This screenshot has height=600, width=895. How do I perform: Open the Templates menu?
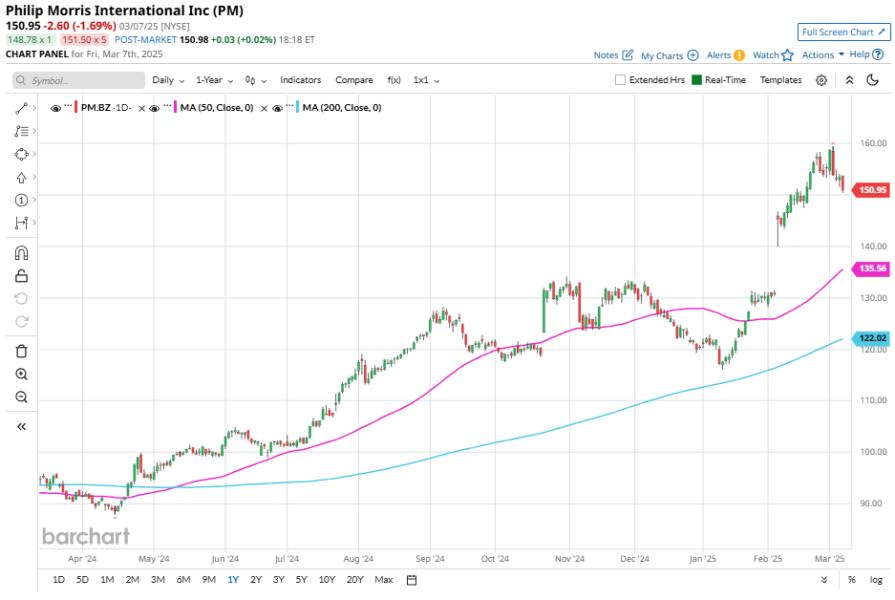pyautogui.click(x=780, y=80)
